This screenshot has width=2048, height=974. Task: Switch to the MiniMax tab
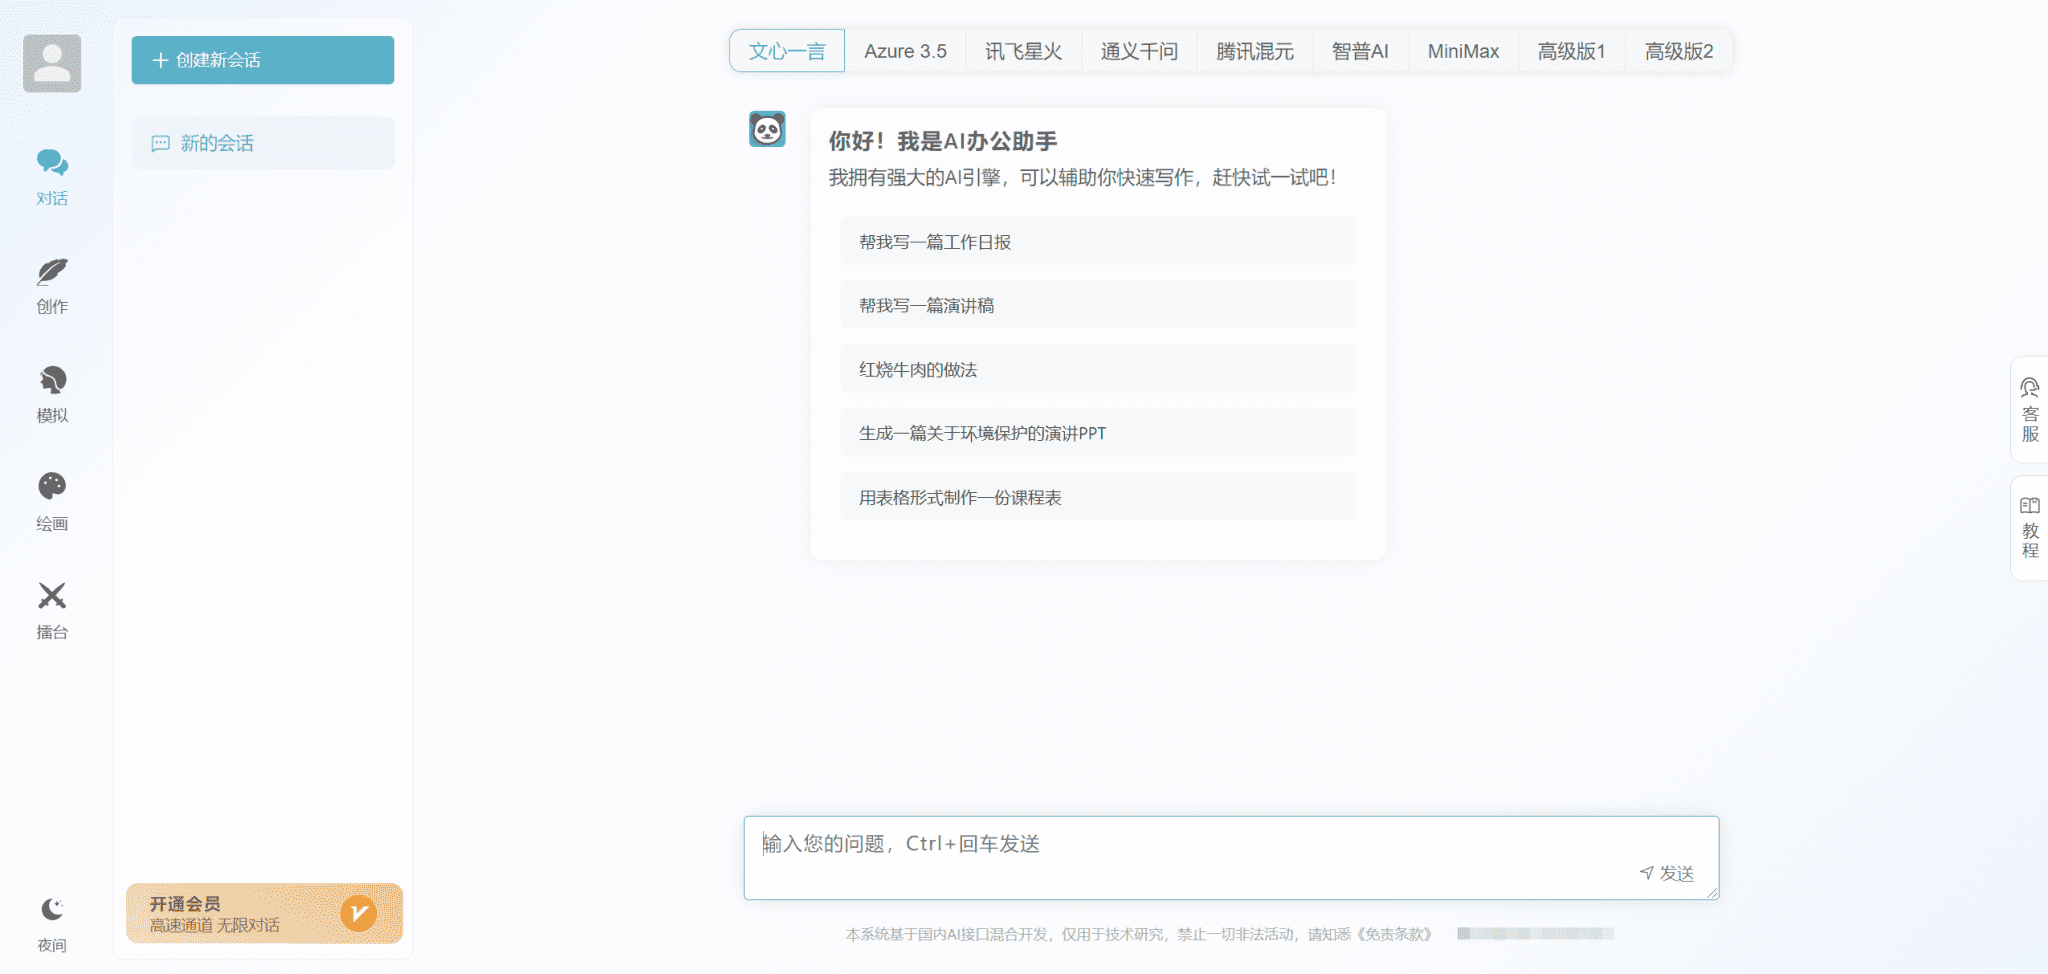click(x=1463, y=51)
